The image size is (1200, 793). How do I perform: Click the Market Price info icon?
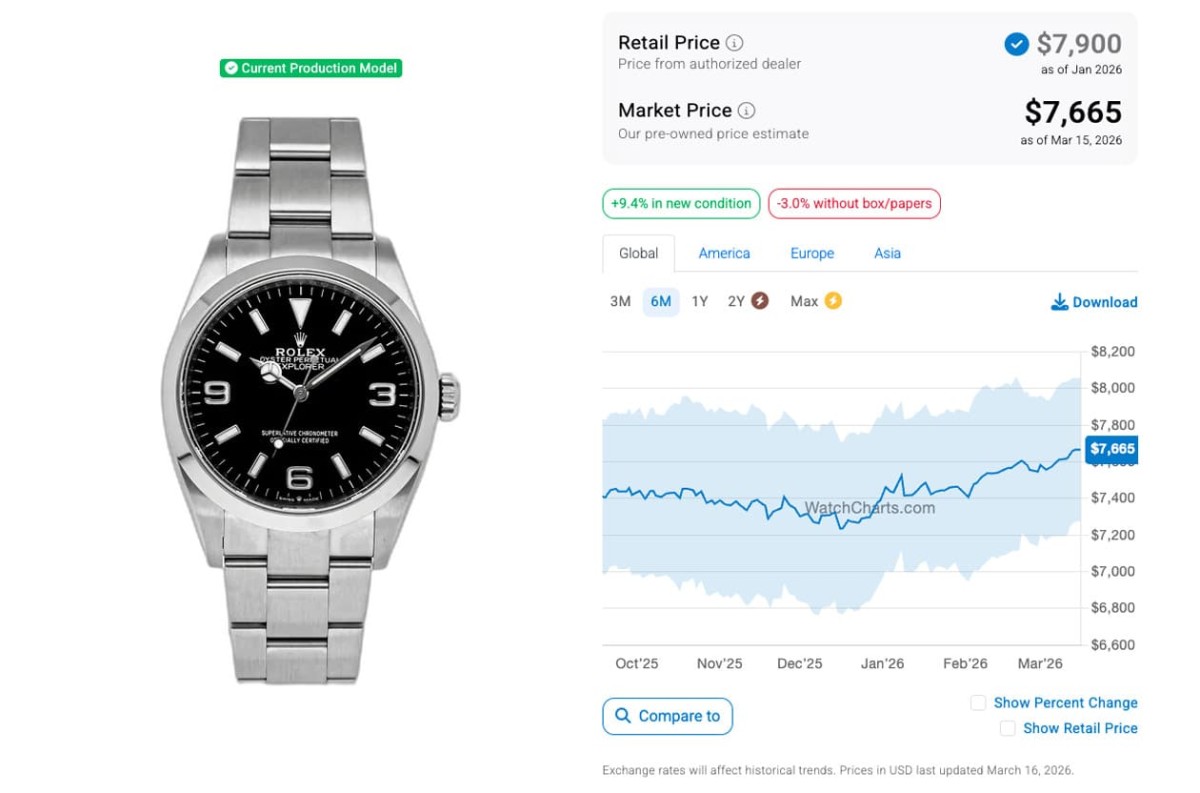click(x=747, y=111)
